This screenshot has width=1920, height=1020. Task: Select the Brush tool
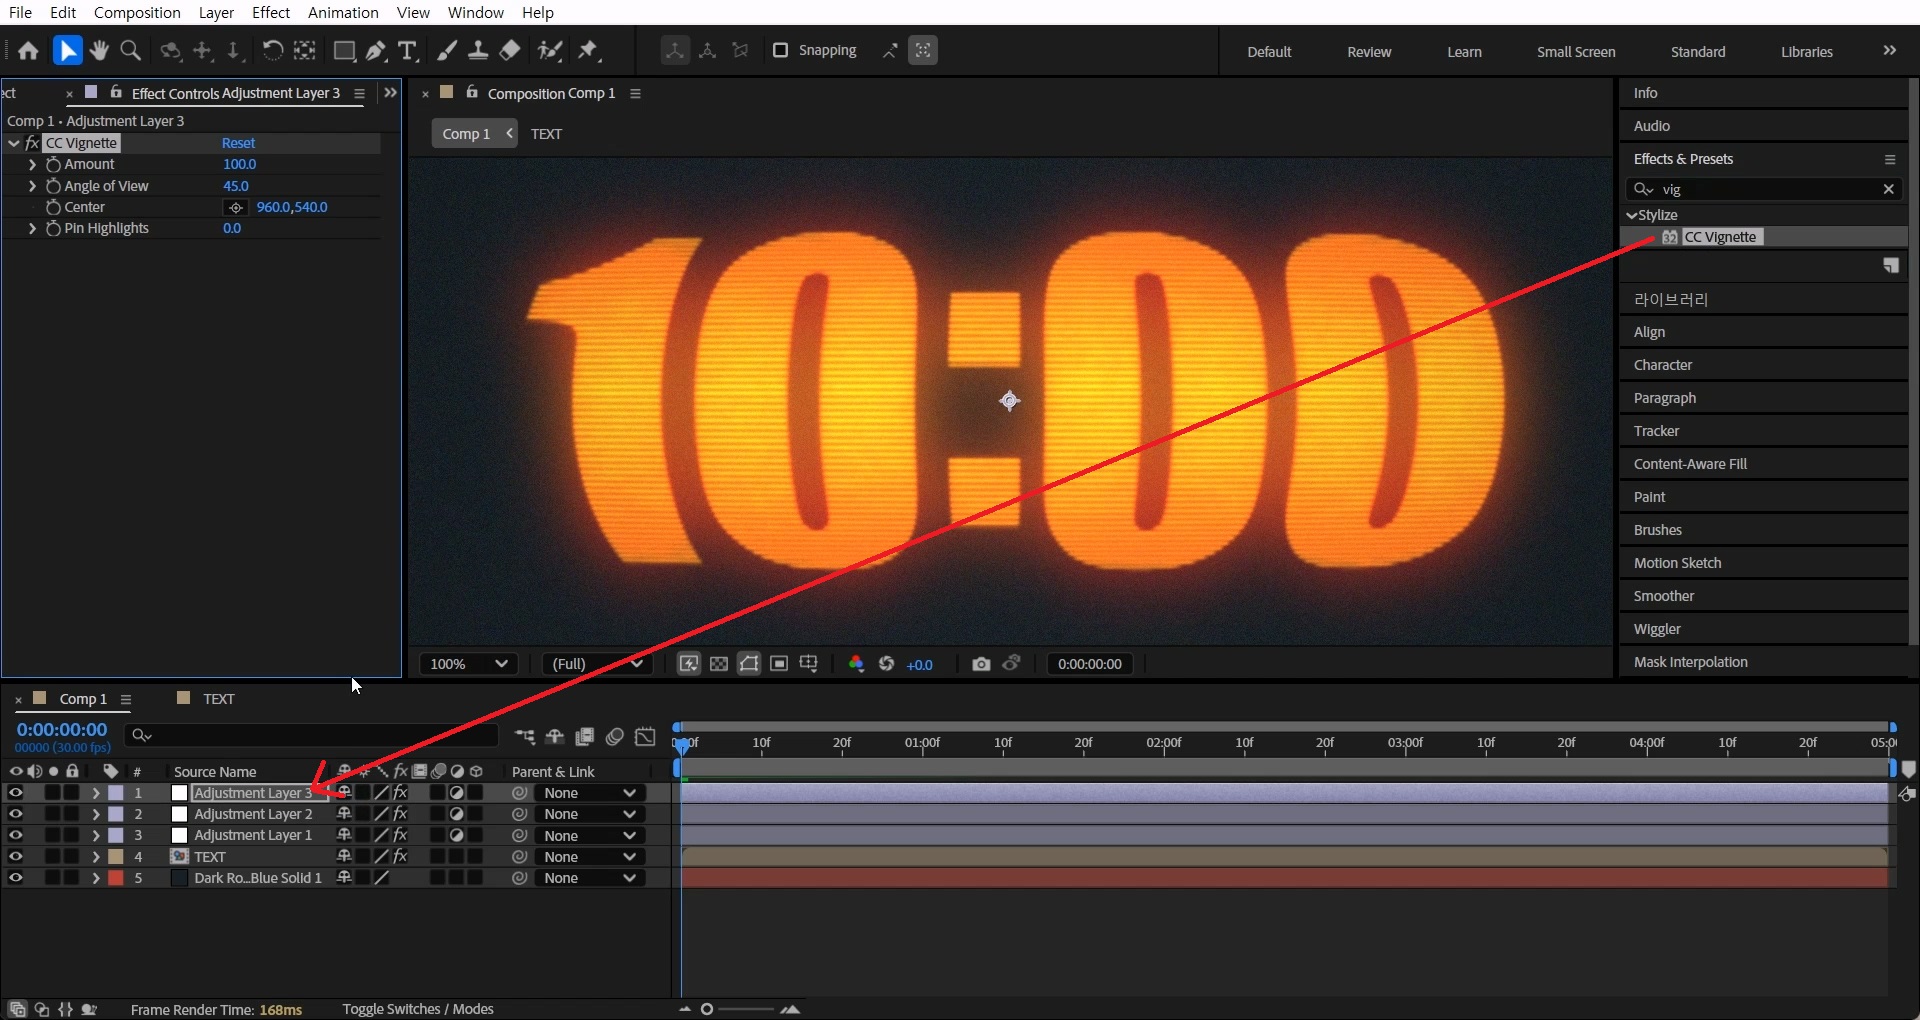[x=447, y=51]
